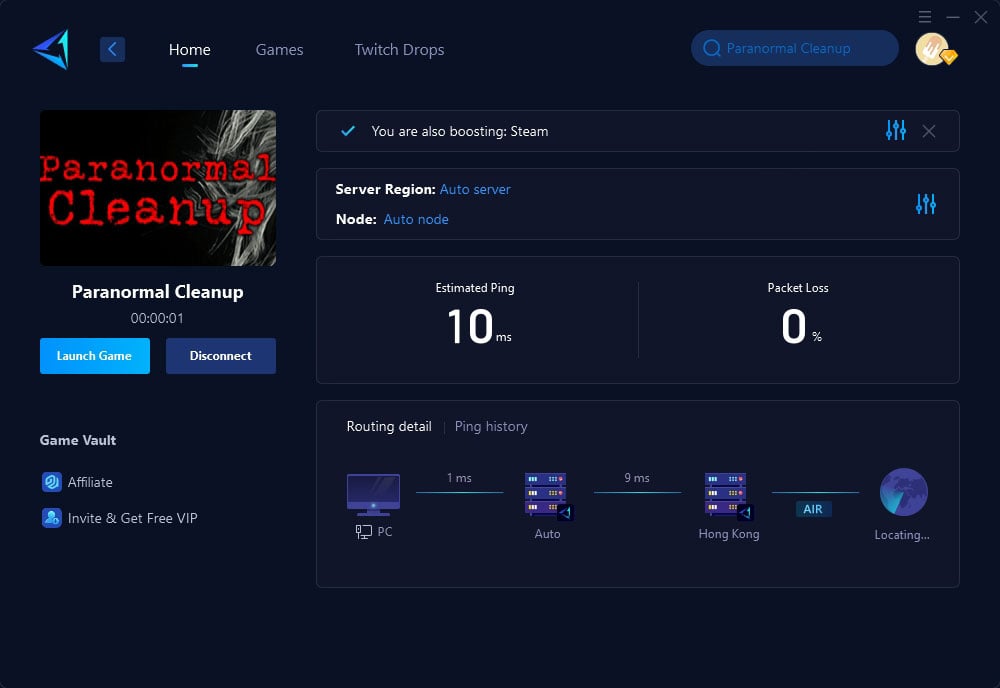Click the globe Locating icon
Screen dimensions: 1000x688
[x=903, y=493]
